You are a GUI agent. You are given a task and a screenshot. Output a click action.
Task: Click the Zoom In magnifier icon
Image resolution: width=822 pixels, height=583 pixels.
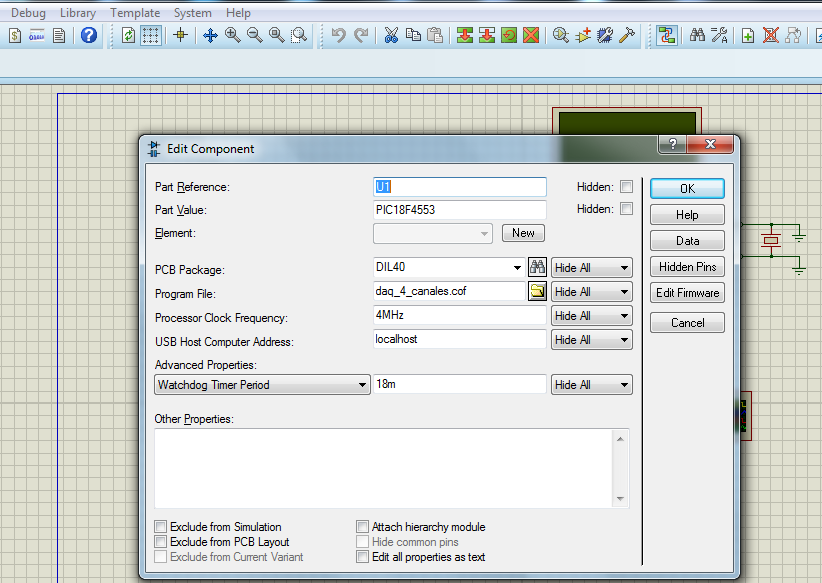[x=233, y=36]
